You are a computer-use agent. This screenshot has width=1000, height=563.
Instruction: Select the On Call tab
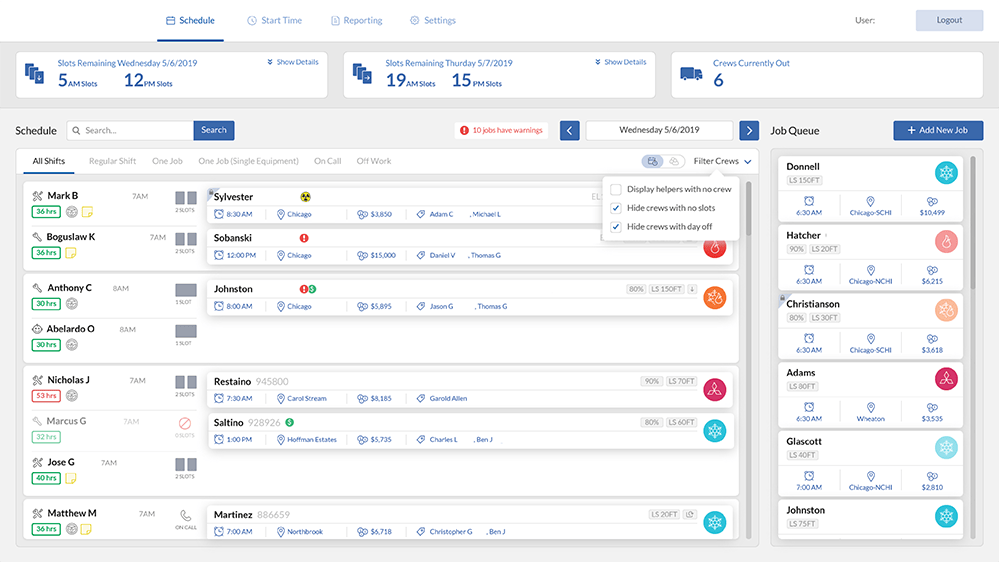pyautogui.click(x=327, y=161)
